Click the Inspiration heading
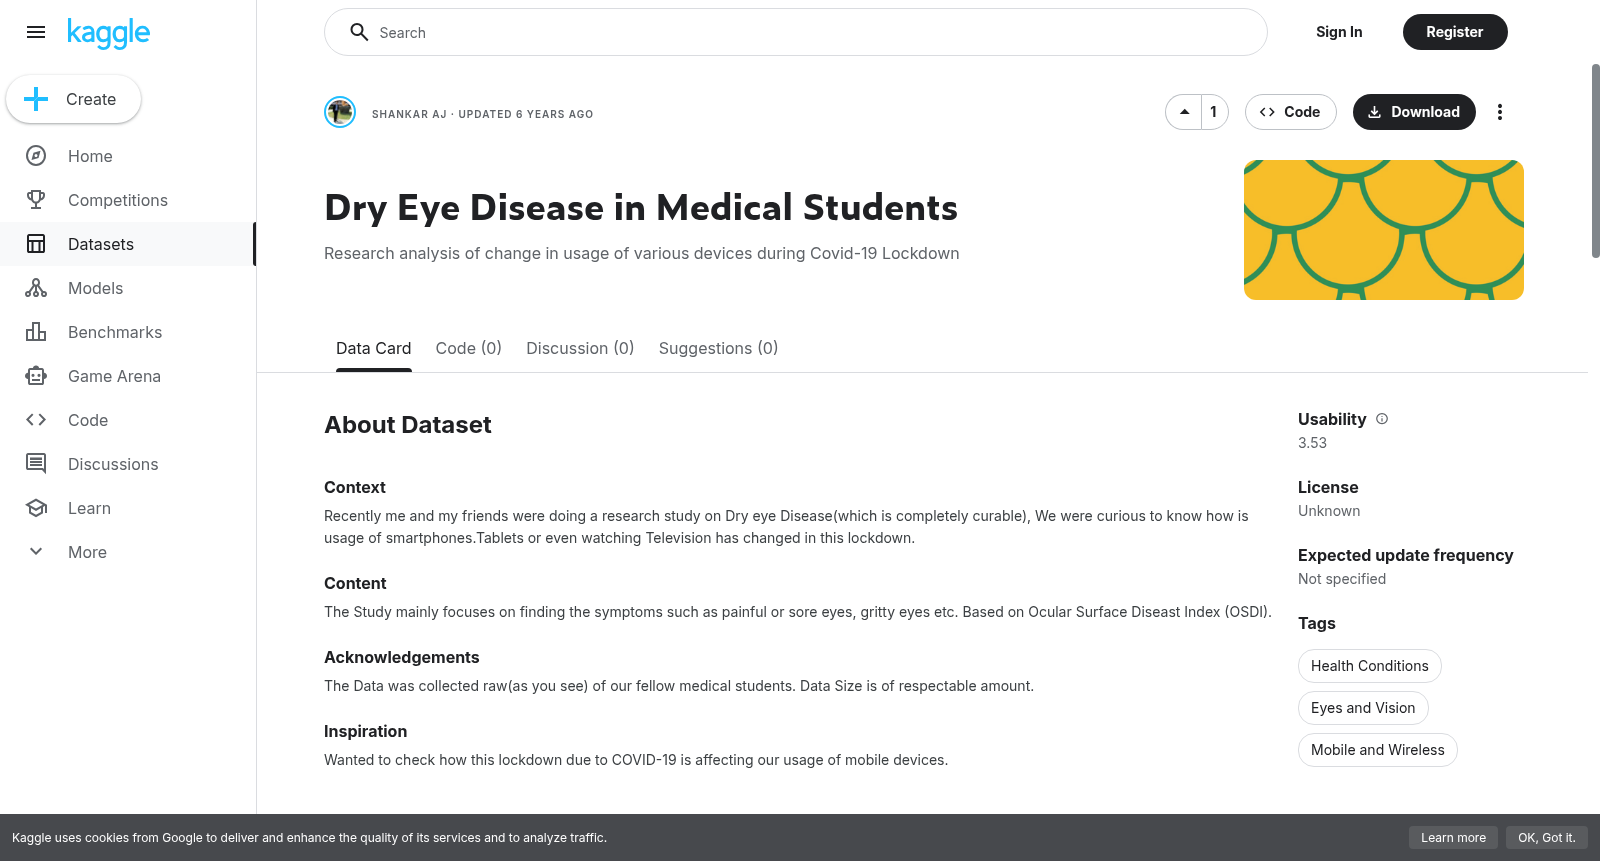 366,731
